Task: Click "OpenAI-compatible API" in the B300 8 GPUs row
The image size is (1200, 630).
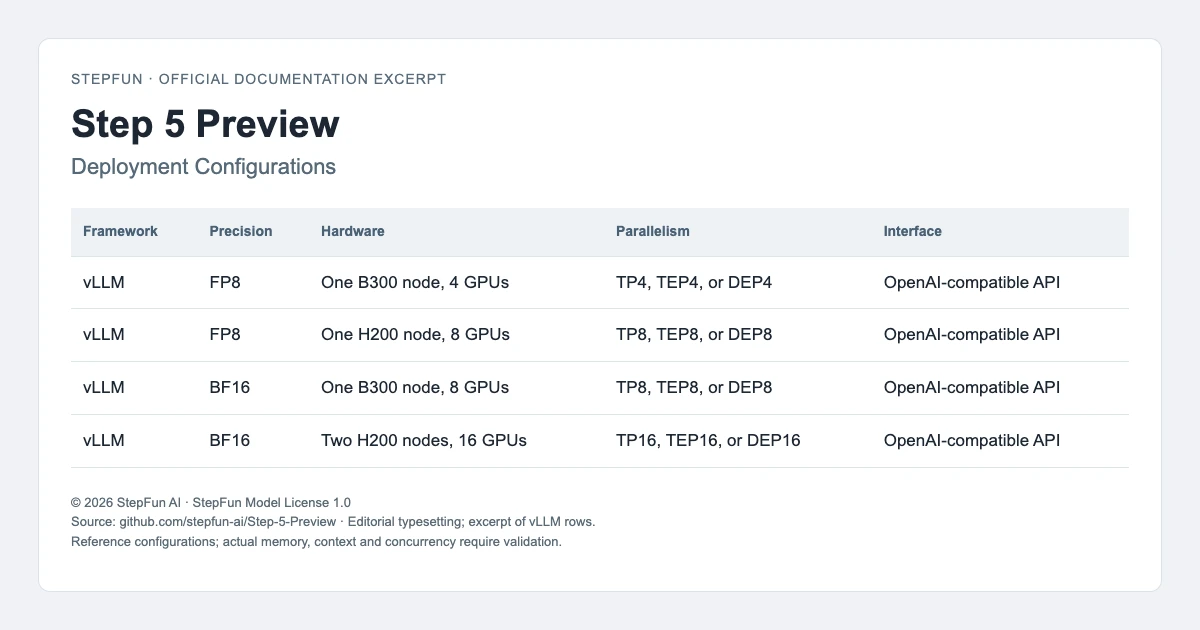Action: (x=972, y=388)
